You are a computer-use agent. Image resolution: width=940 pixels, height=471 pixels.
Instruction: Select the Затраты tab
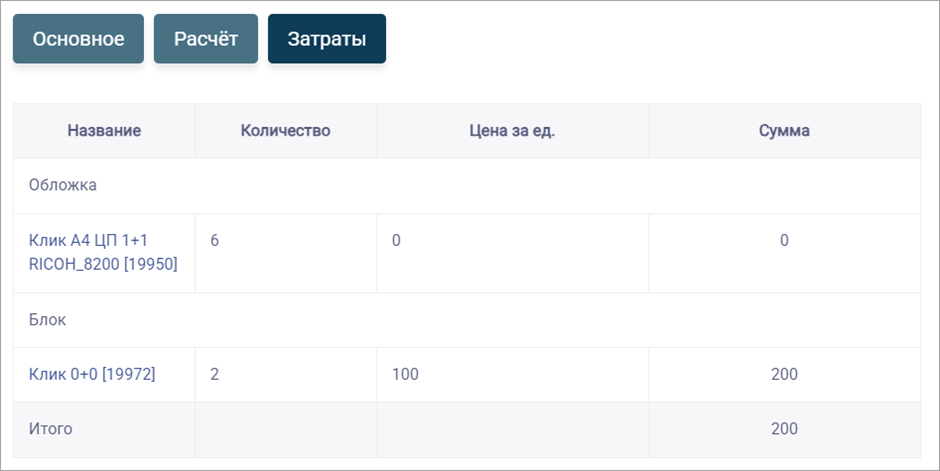[327, 39]
